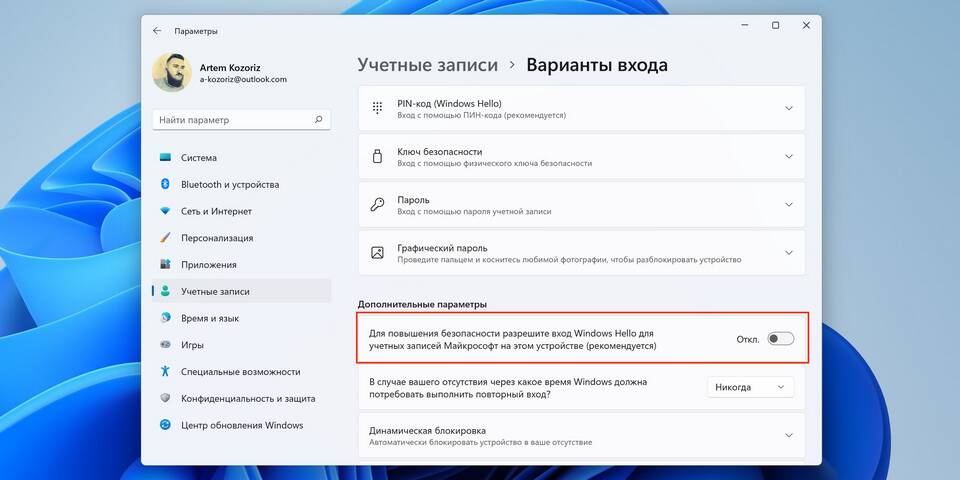Click 'Вход с помощью ПИН-кода (рекомендуется)' text
960x480 pixels.
[481, 115]
